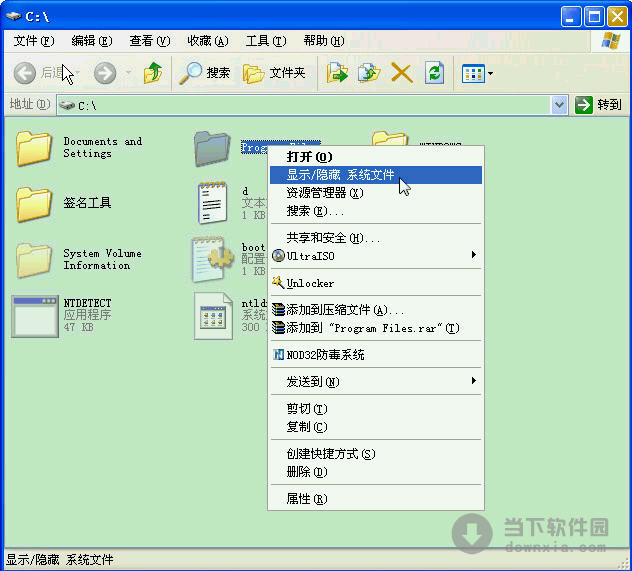Select the Documents and Settings folder
632x571 pixels.
pos(35,149)
